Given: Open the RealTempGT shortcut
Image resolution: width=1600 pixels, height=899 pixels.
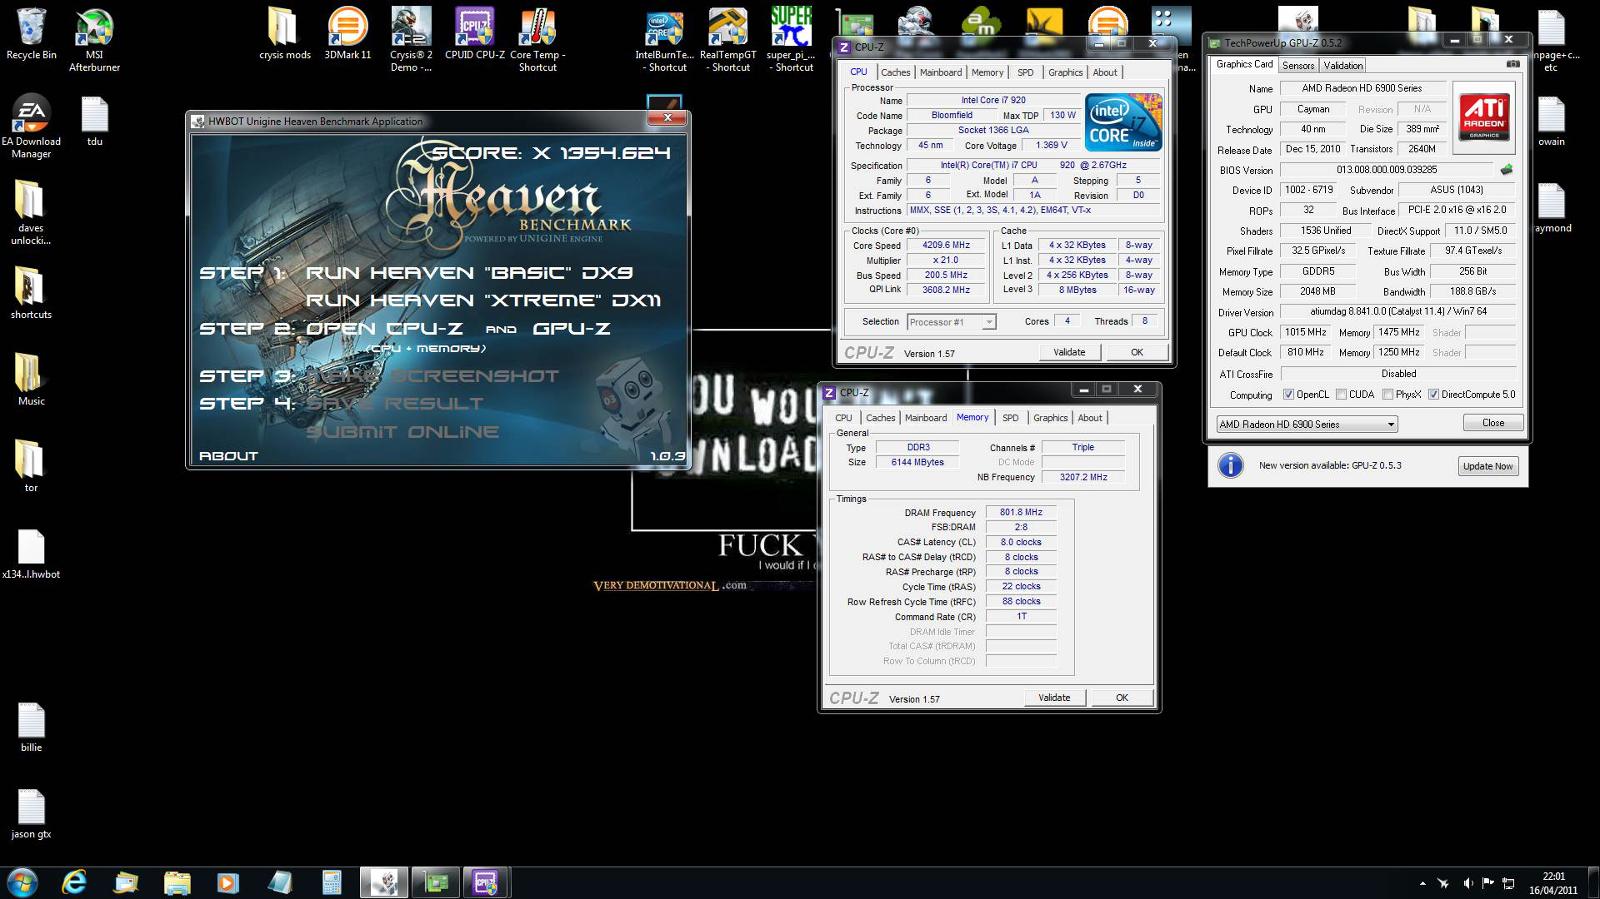Looking at the screenshot, I should coord(728,40).
